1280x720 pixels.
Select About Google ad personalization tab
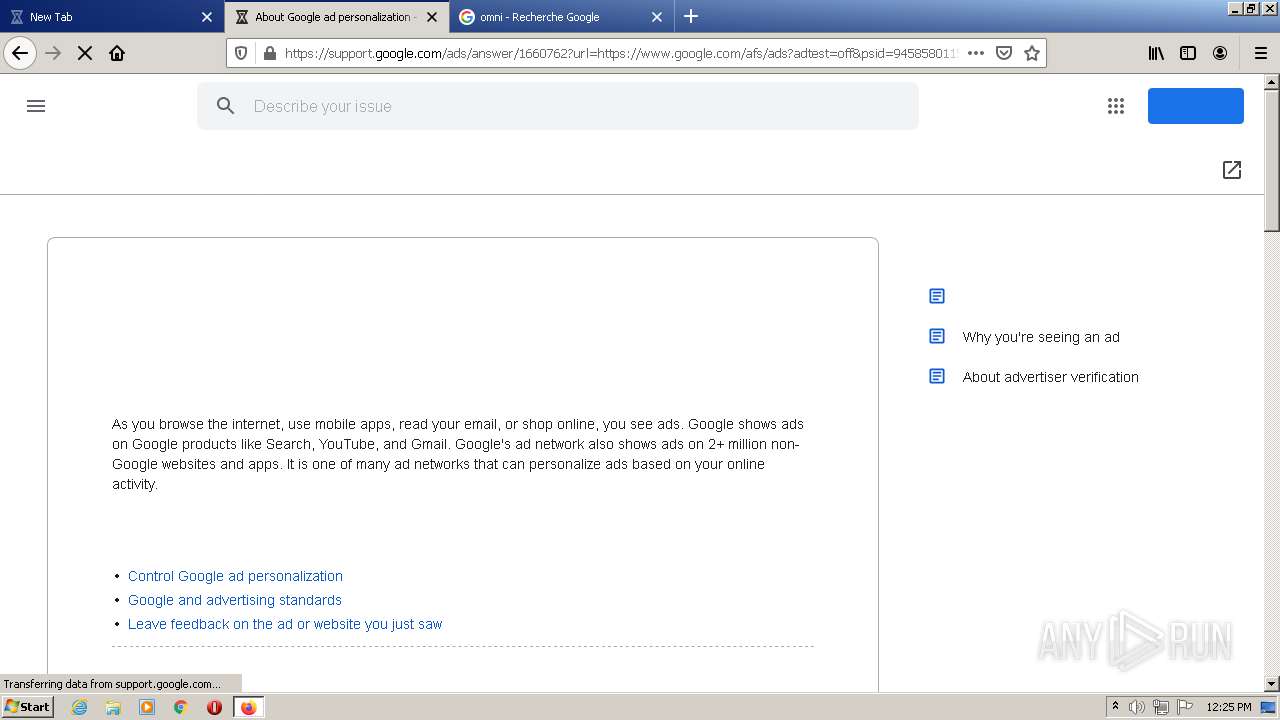[337, 17]
